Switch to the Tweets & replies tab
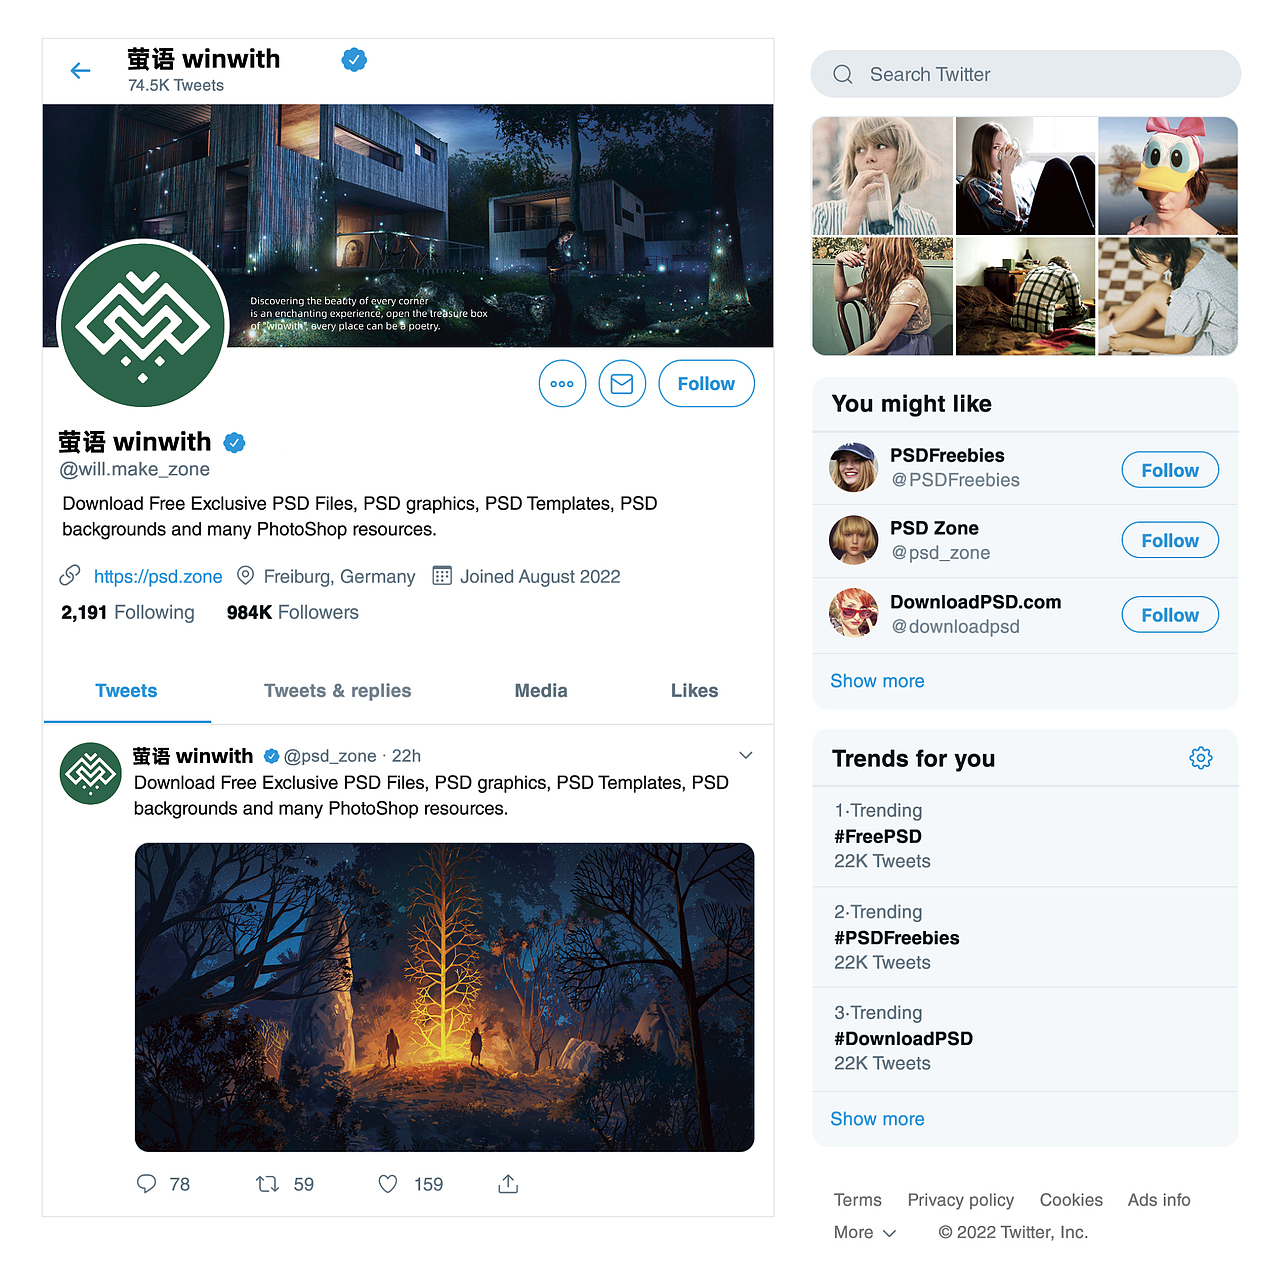 point(337,691)
